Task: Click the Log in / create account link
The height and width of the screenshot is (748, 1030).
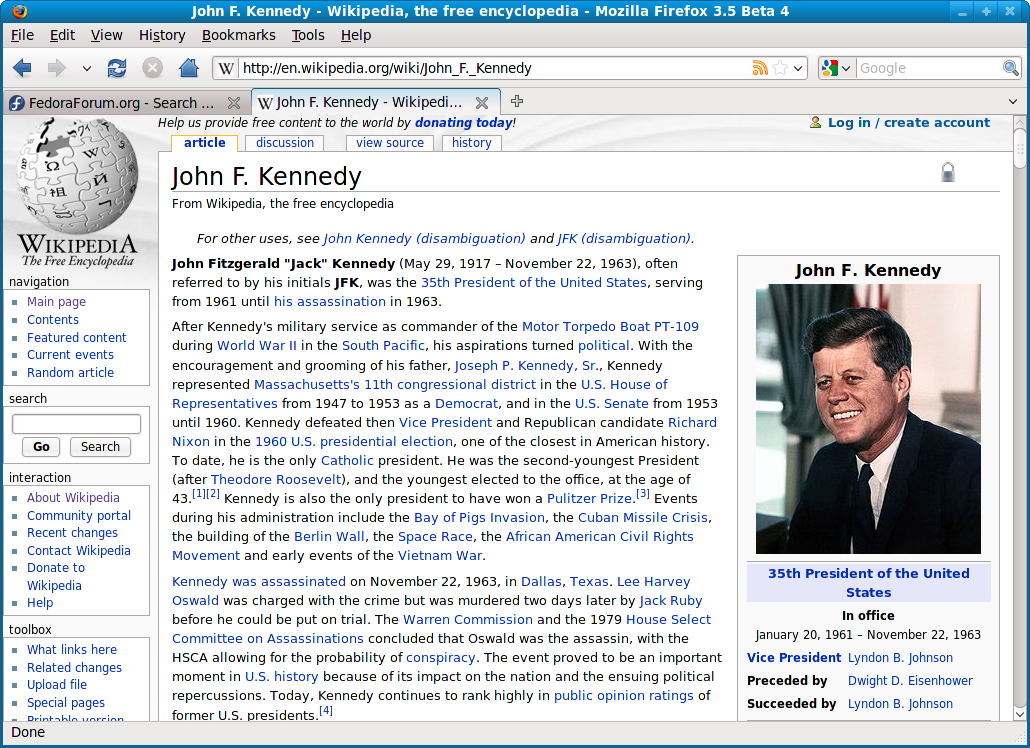Action: pos(908,122)
